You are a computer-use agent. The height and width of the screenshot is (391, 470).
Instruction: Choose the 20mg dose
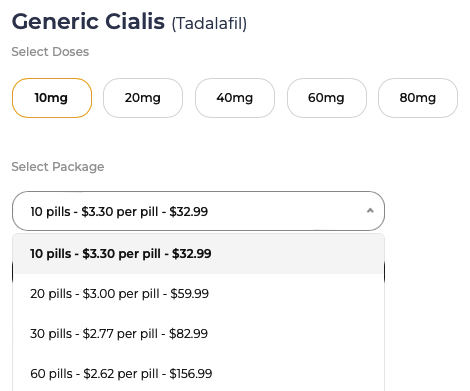pyautogui.click(x=143, y=98)
